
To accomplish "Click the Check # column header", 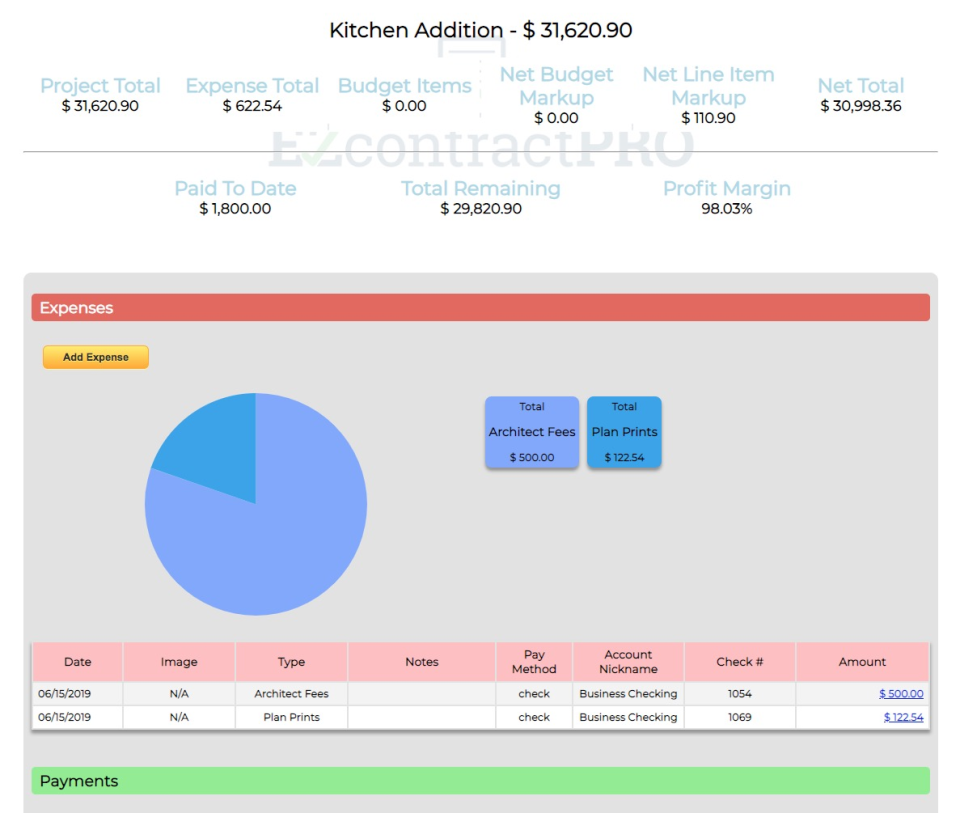I will pos(740,662).
